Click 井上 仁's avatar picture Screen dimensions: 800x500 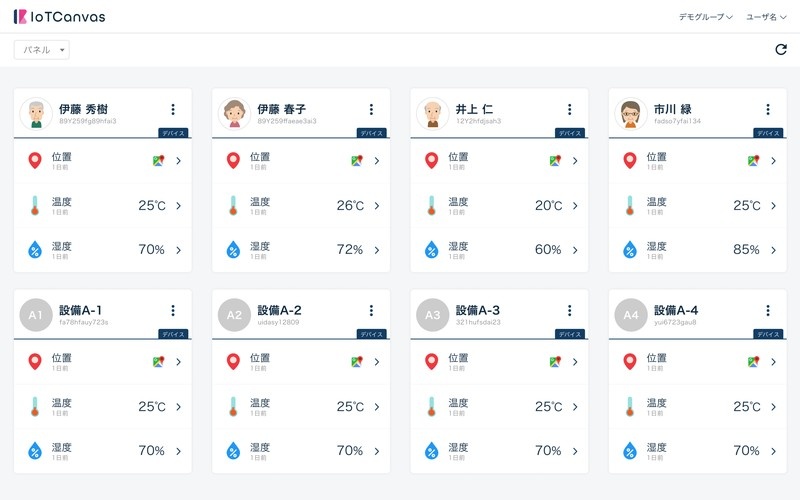(x=432, y=114)
